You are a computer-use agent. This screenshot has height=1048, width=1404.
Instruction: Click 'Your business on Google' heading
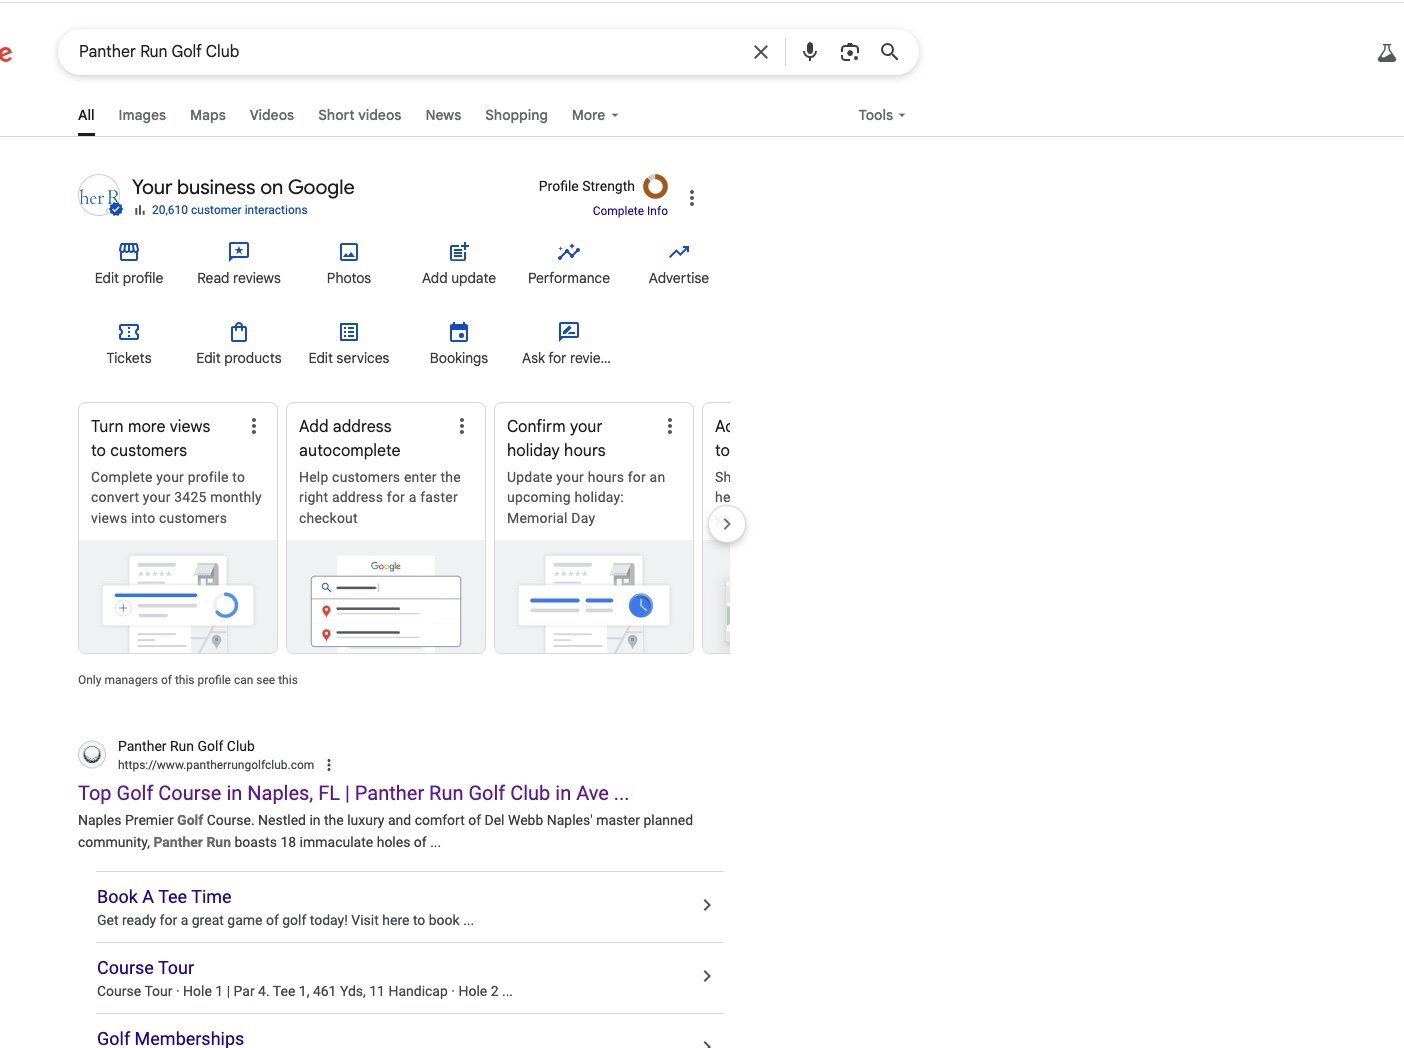(x=243, y=187)
